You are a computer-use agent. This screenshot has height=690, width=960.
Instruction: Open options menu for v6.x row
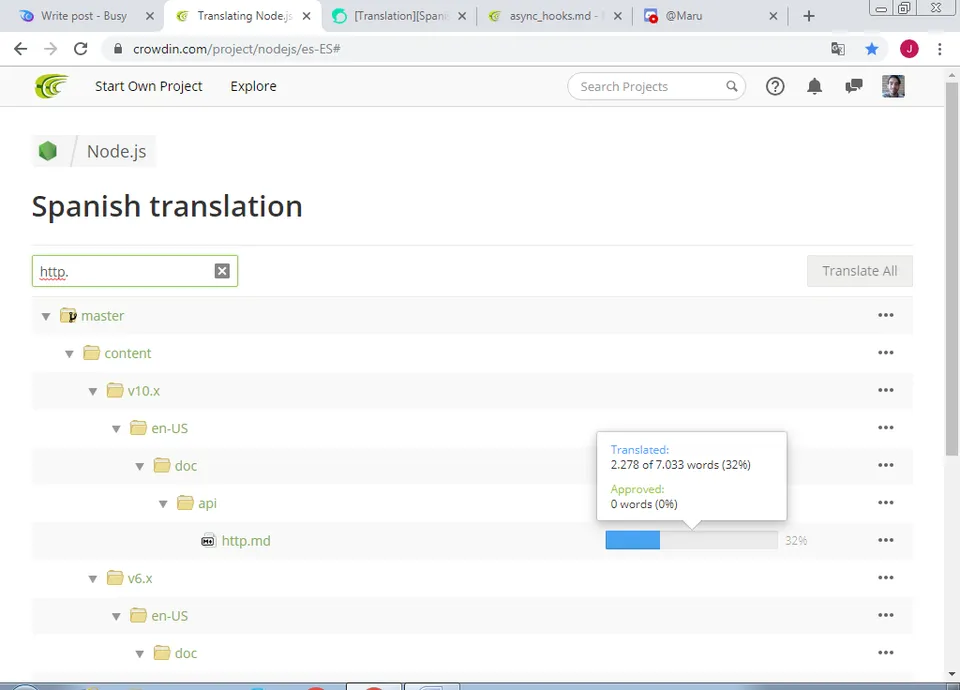pos(886,577)
